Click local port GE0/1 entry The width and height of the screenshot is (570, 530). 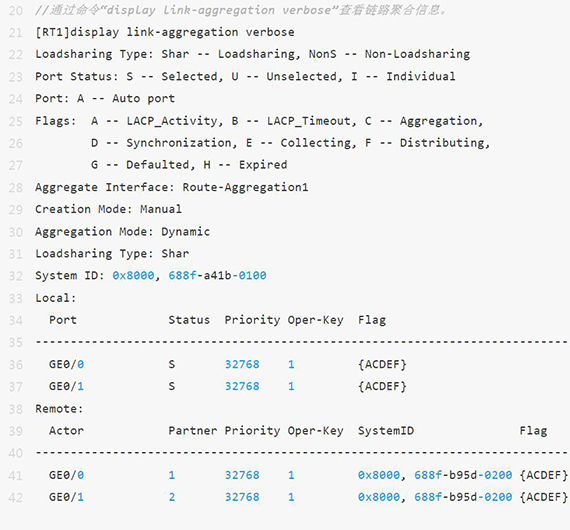(x=67, y=386)
